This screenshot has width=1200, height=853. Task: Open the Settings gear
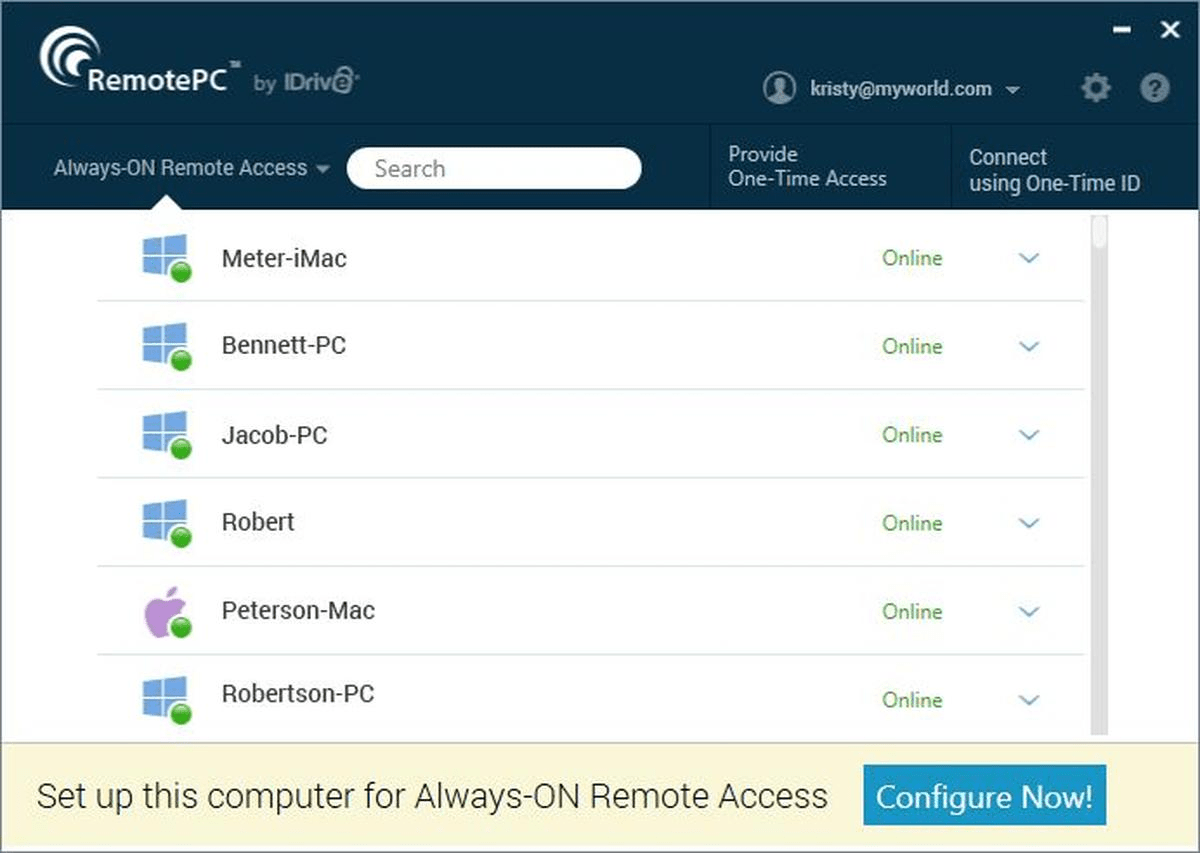pos(1095,88)
